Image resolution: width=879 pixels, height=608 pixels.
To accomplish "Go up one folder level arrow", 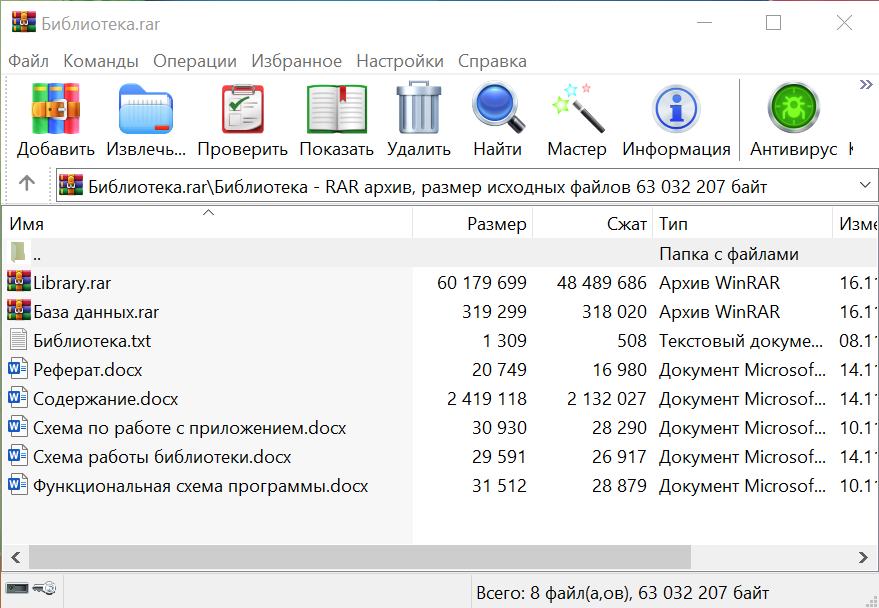I will pyautogui.click(x=27, y=184).
